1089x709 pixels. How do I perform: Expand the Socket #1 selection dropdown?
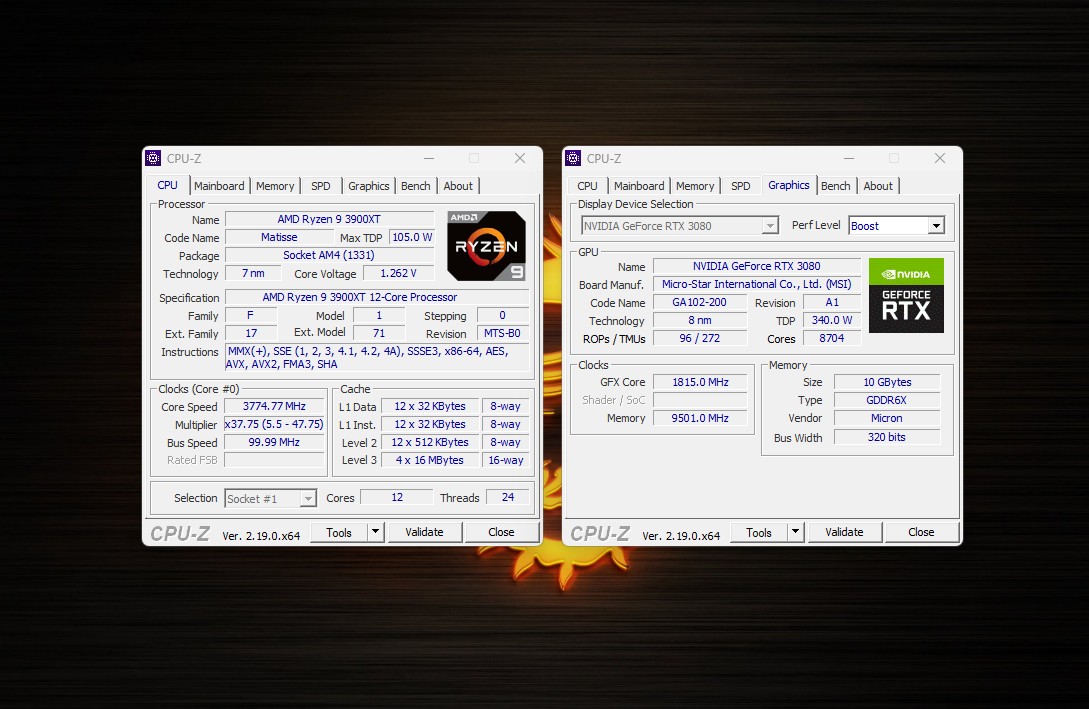coord(308,499)
